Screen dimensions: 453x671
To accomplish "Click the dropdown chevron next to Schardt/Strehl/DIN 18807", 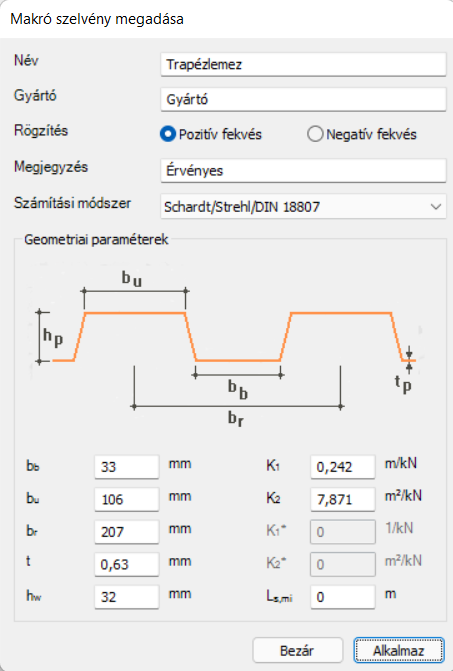I will [x=435, y=207].
